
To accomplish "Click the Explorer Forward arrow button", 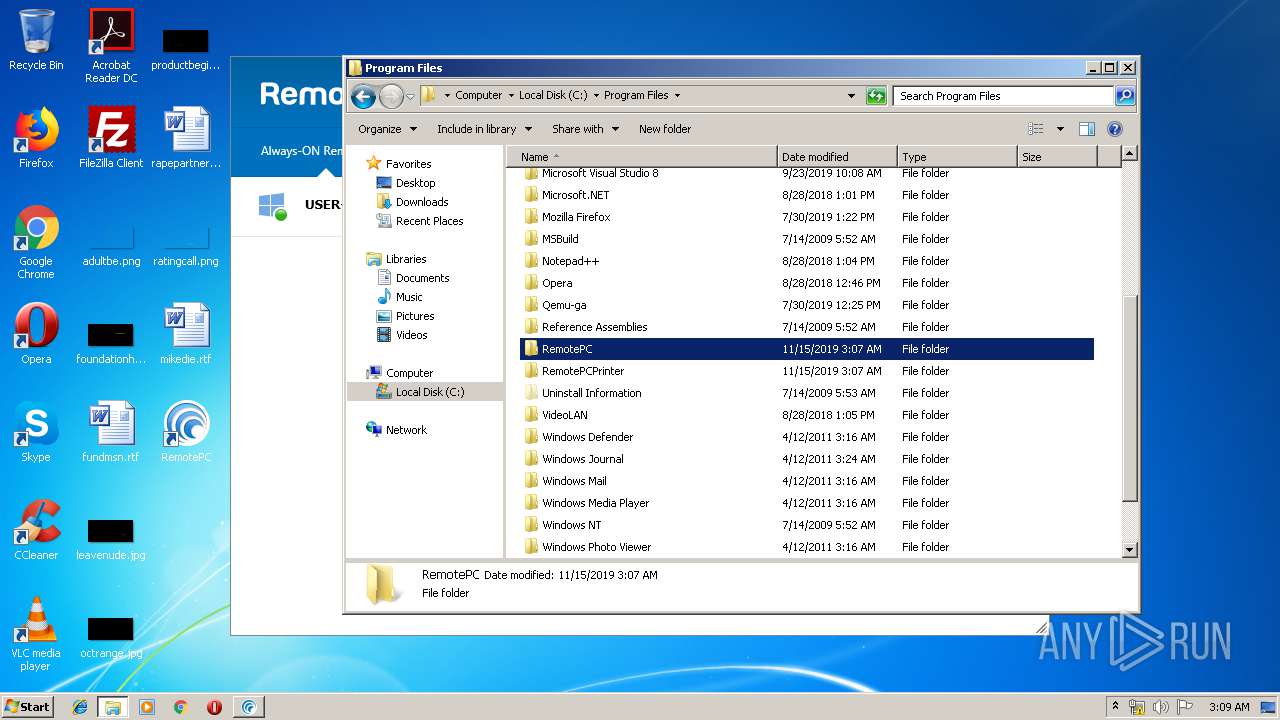I will coord(391,96).
